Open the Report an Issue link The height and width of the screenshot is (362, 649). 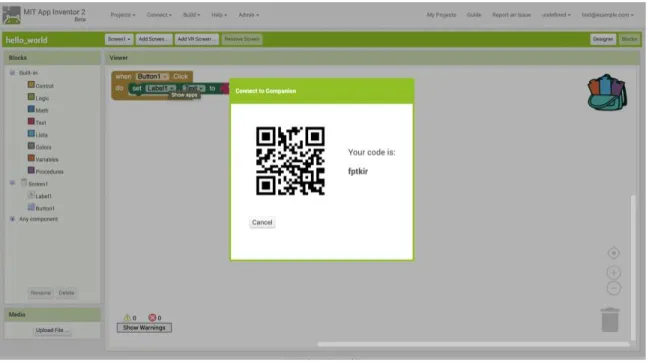[511, 15]
